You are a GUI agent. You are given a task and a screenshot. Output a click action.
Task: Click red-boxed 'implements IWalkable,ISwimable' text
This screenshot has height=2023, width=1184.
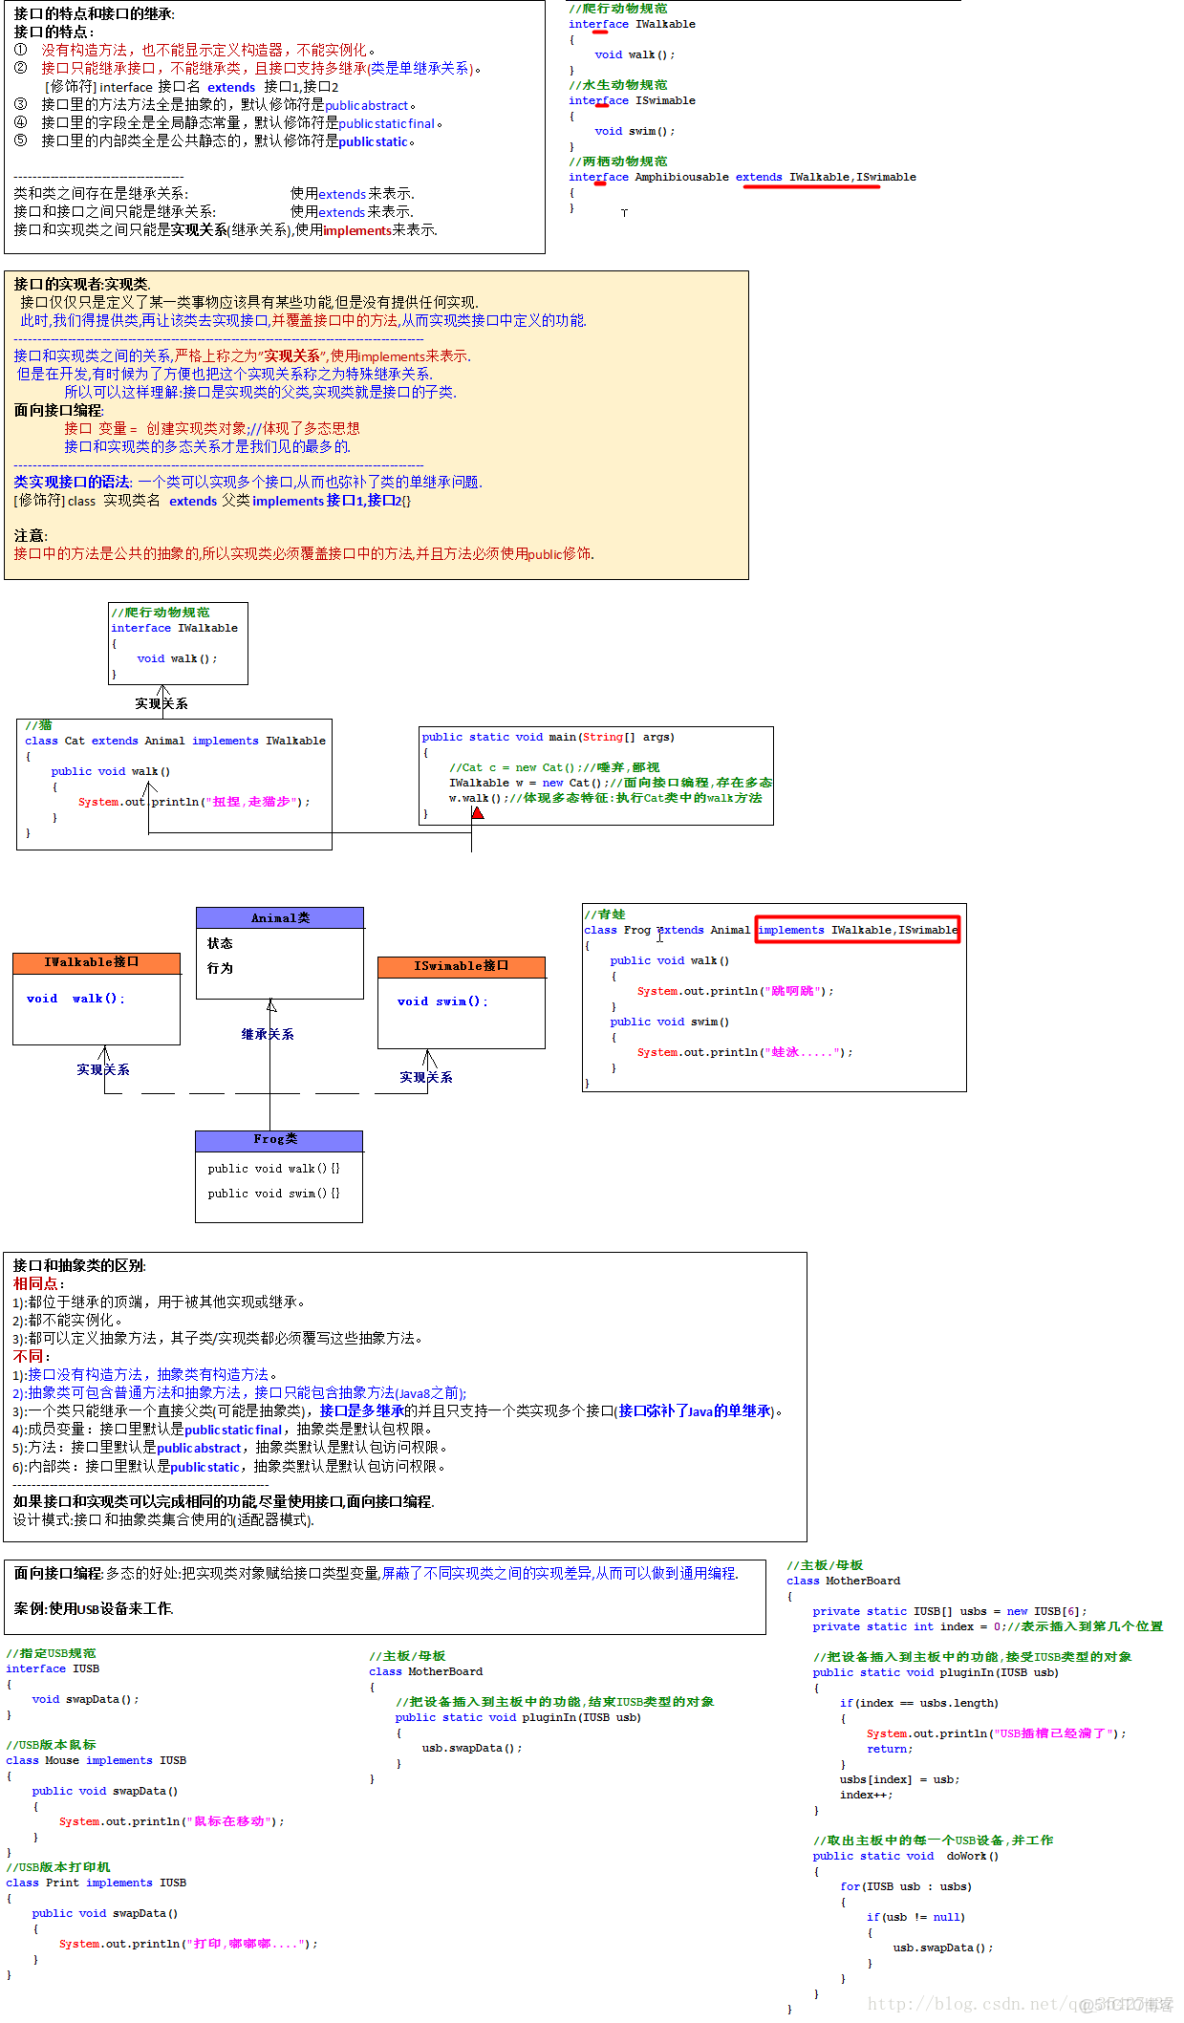pos(858,930)
